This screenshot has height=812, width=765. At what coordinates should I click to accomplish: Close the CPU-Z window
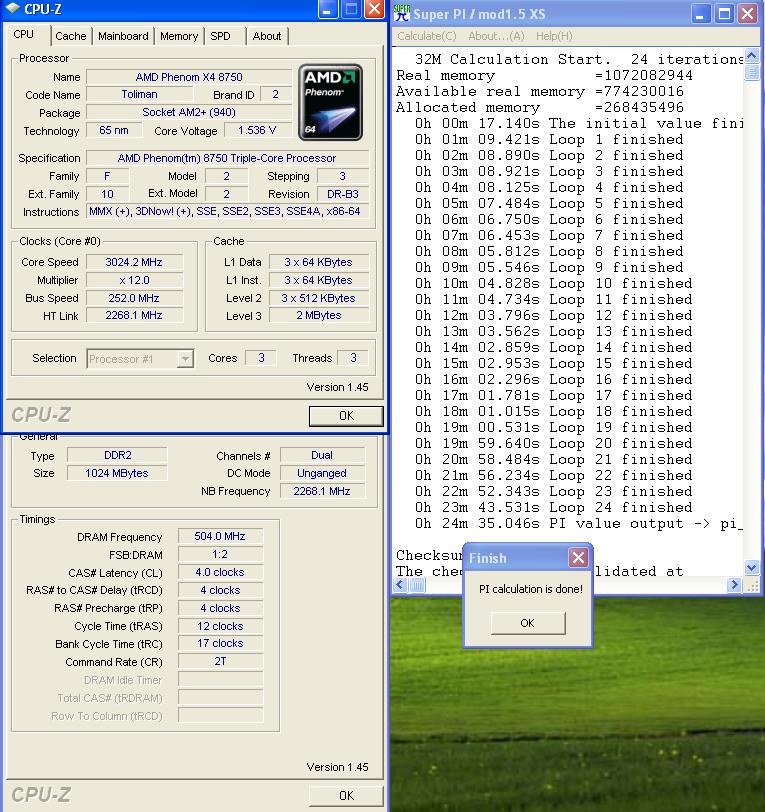374,9
